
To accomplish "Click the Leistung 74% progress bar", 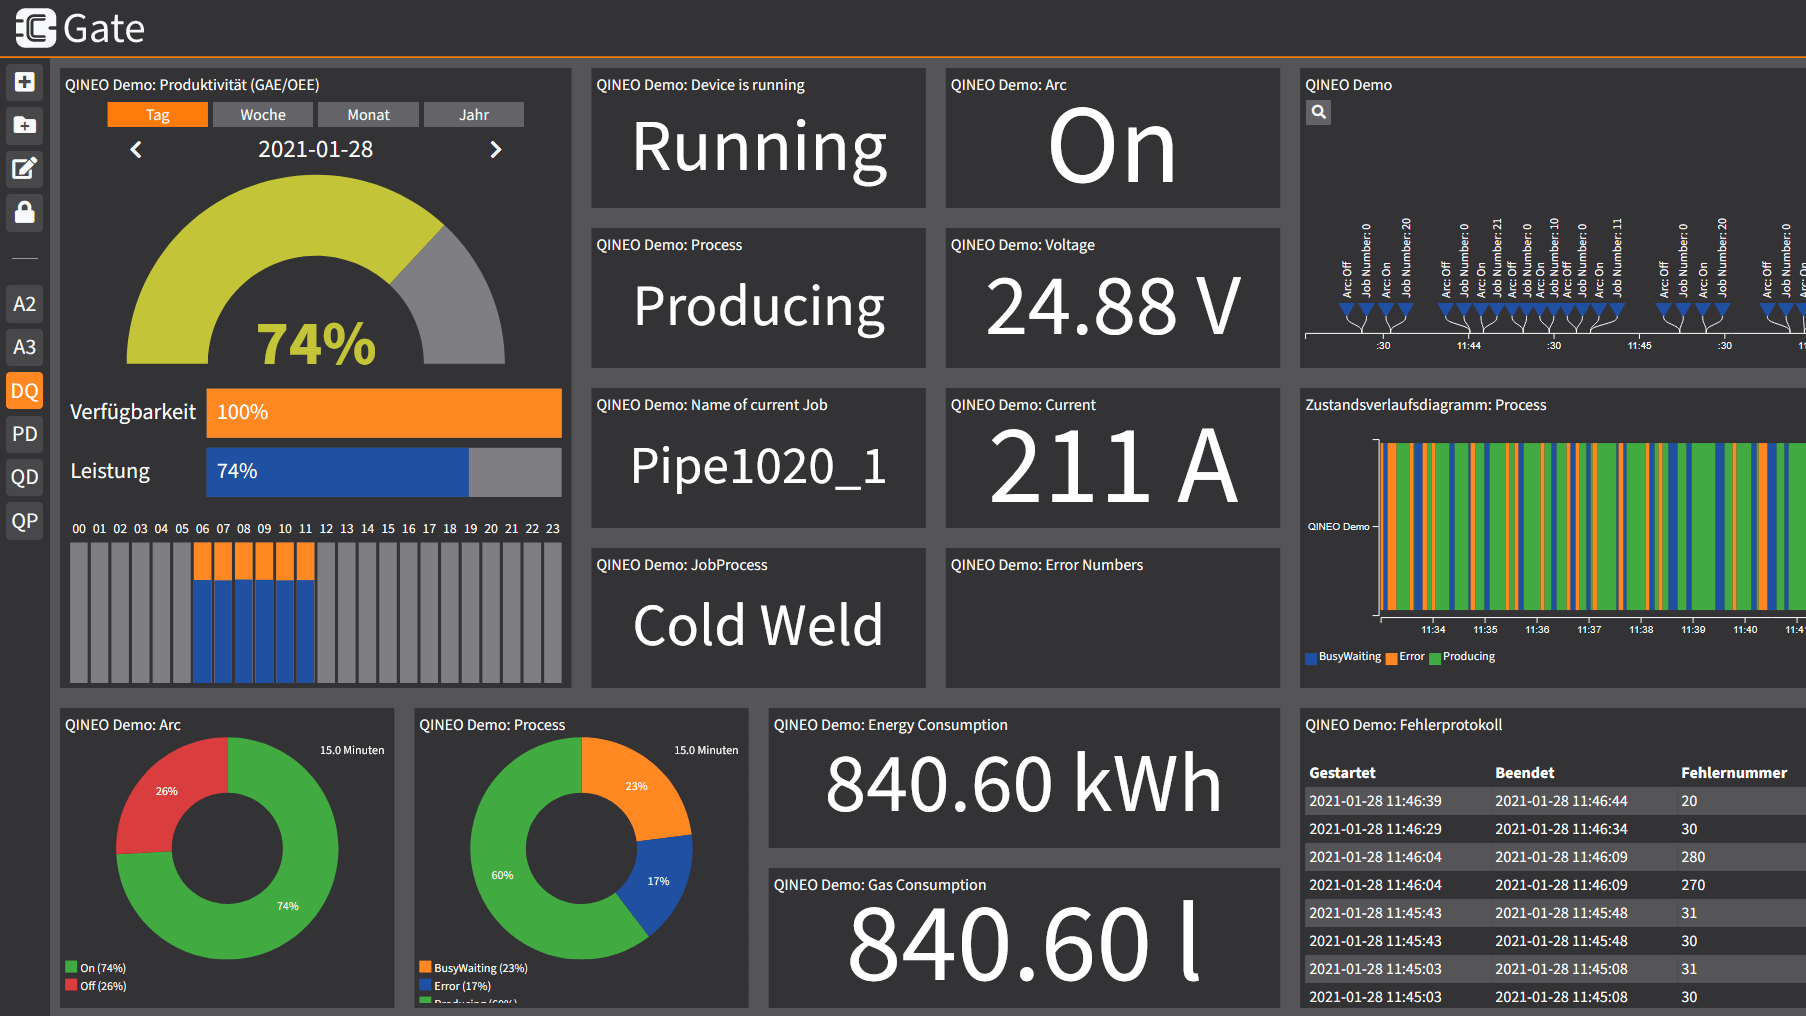I will (x=340, y=471).
